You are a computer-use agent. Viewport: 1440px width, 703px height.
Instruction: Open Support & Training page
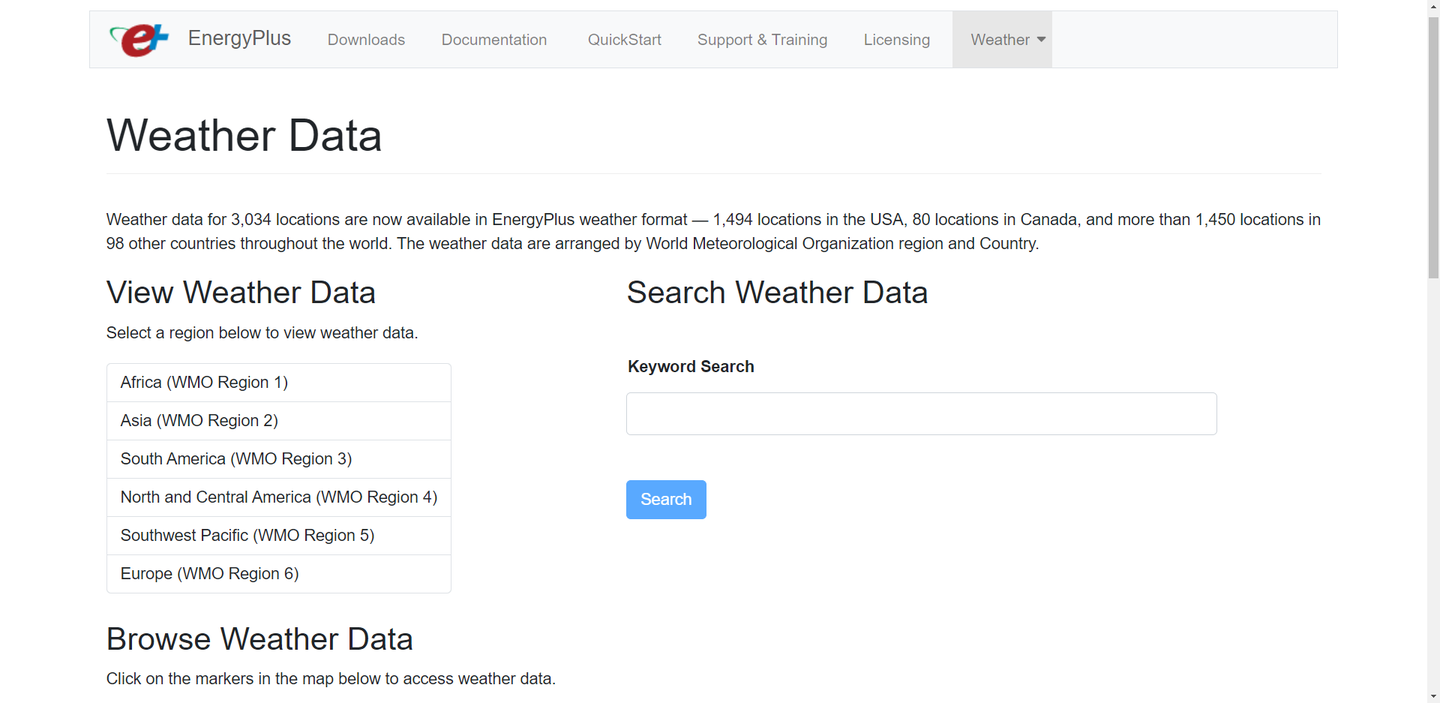[762, 40]
